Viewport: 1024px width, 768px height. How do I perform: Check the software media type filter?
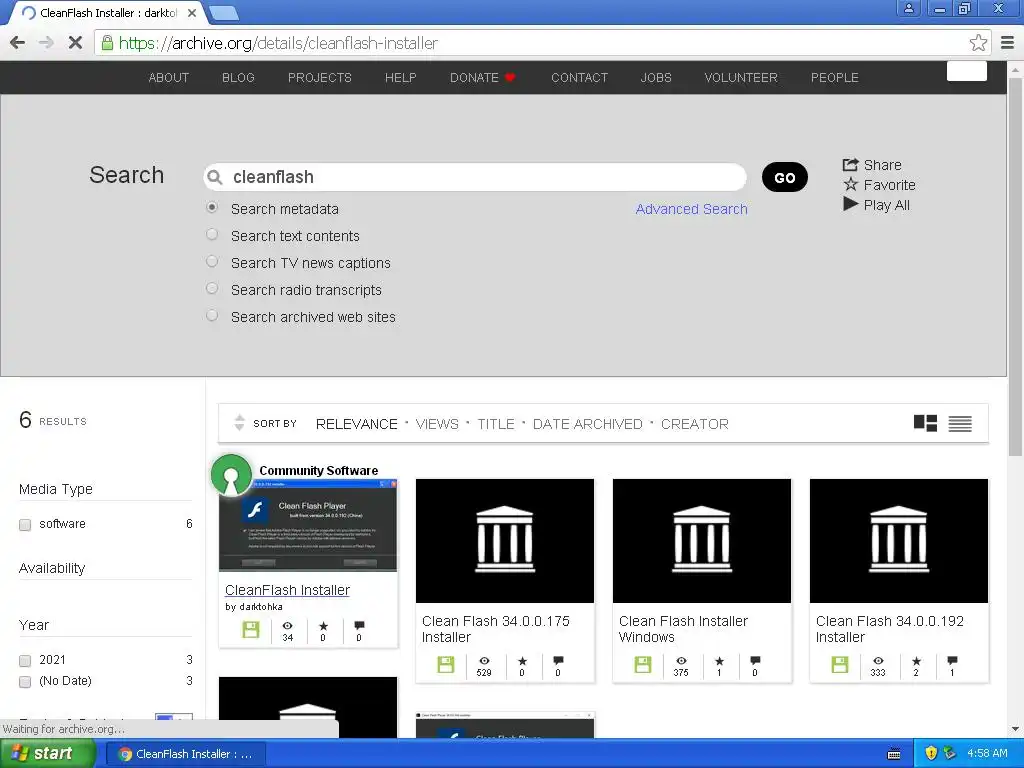click(x=25, y=524)
